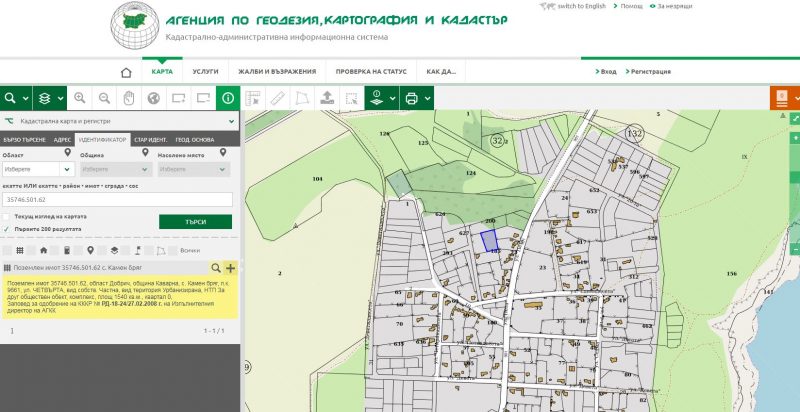This screenshot has height=412, width=800.
Task: Open the 'Област' dropdown
Action: tap(37, 170)
